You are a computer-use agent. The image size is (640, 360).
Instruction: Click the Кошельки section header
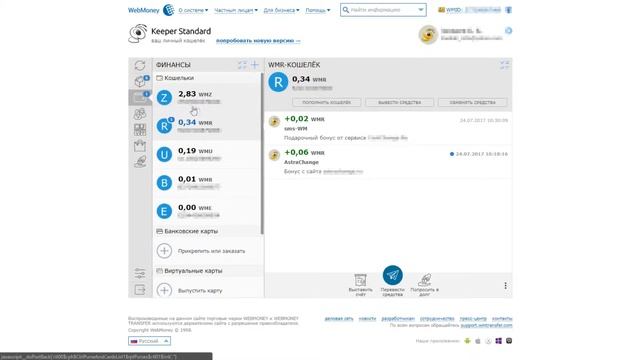(207, 78)
